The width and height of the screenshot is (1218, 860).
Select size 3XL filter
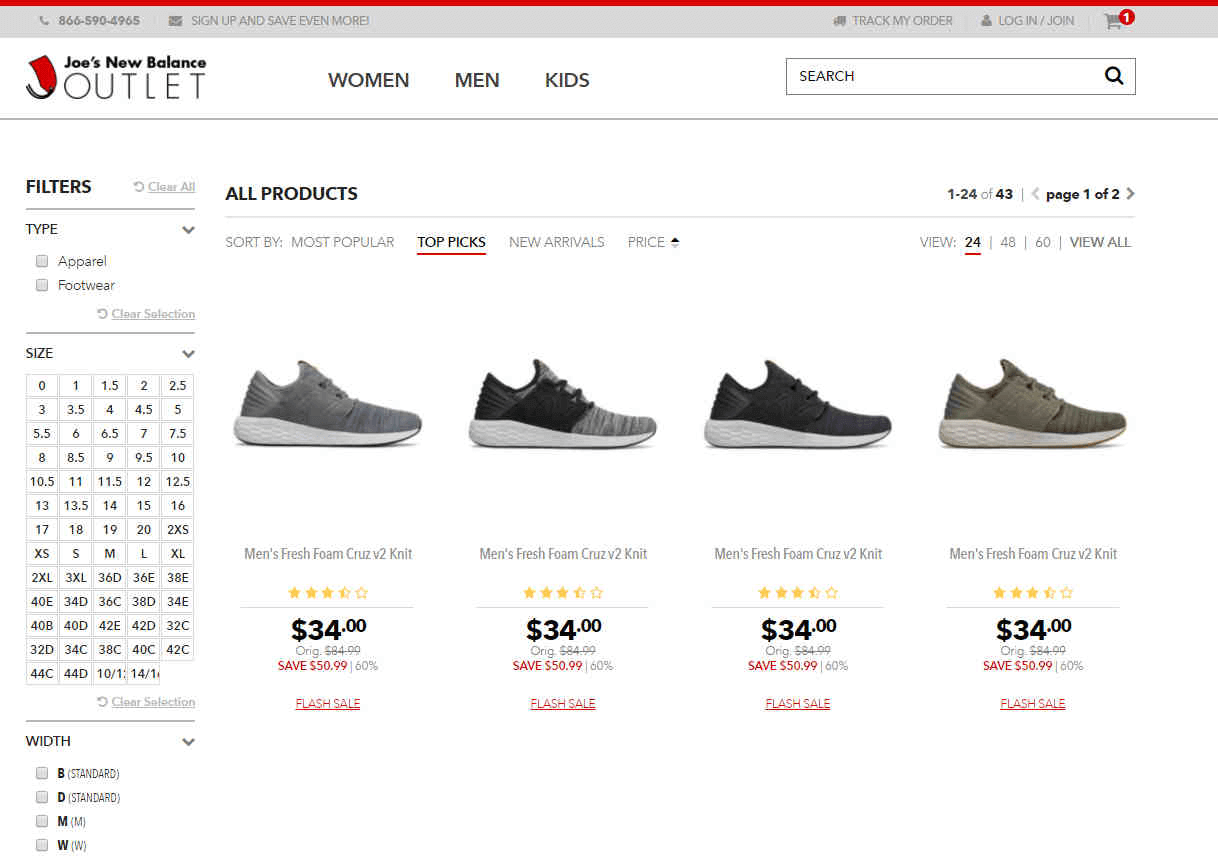[x=76, y=577]
